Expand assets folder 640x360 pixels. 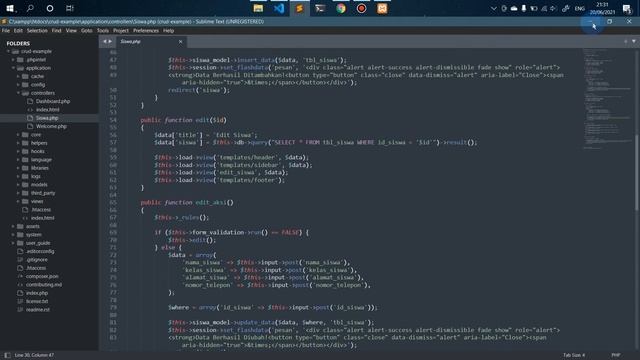13,226
